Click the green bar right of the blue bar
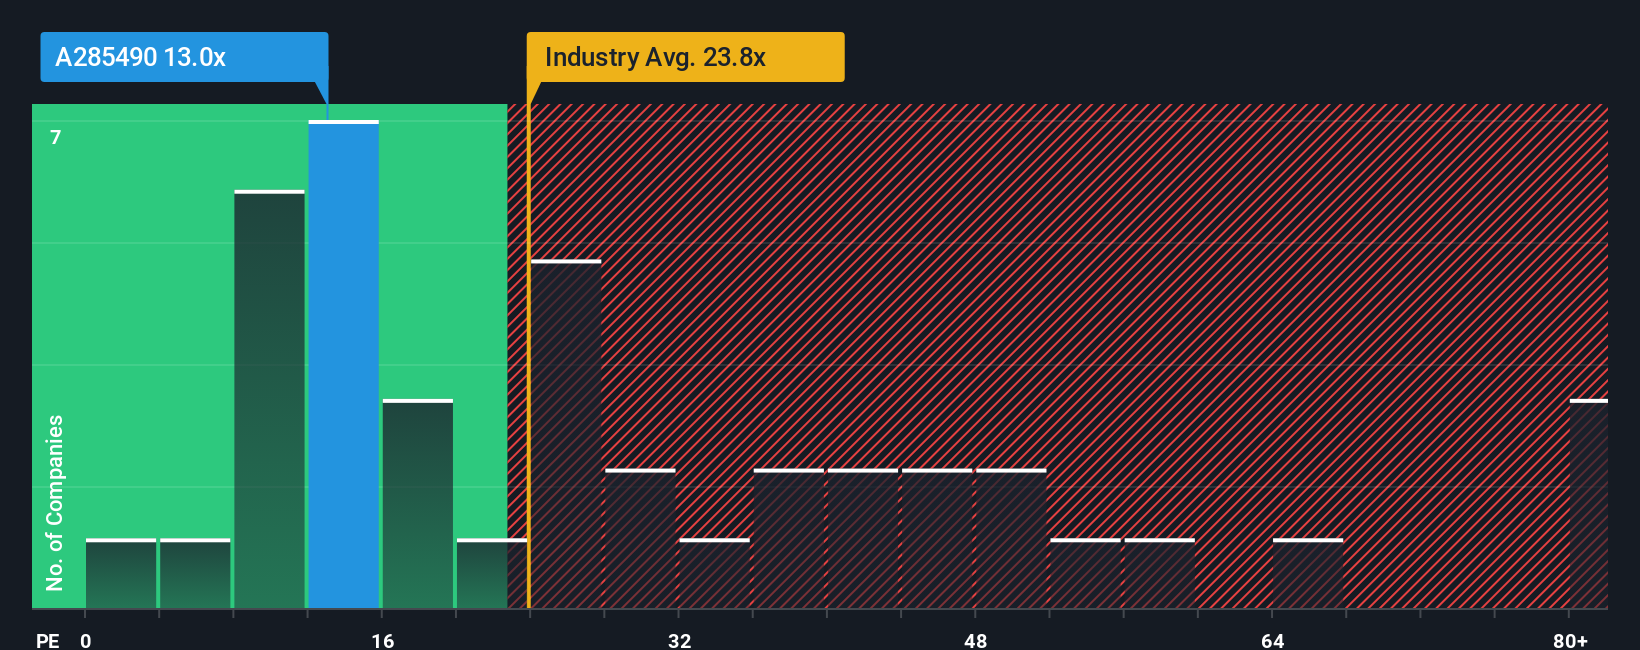1640x650 pixels. pos(418,504)
